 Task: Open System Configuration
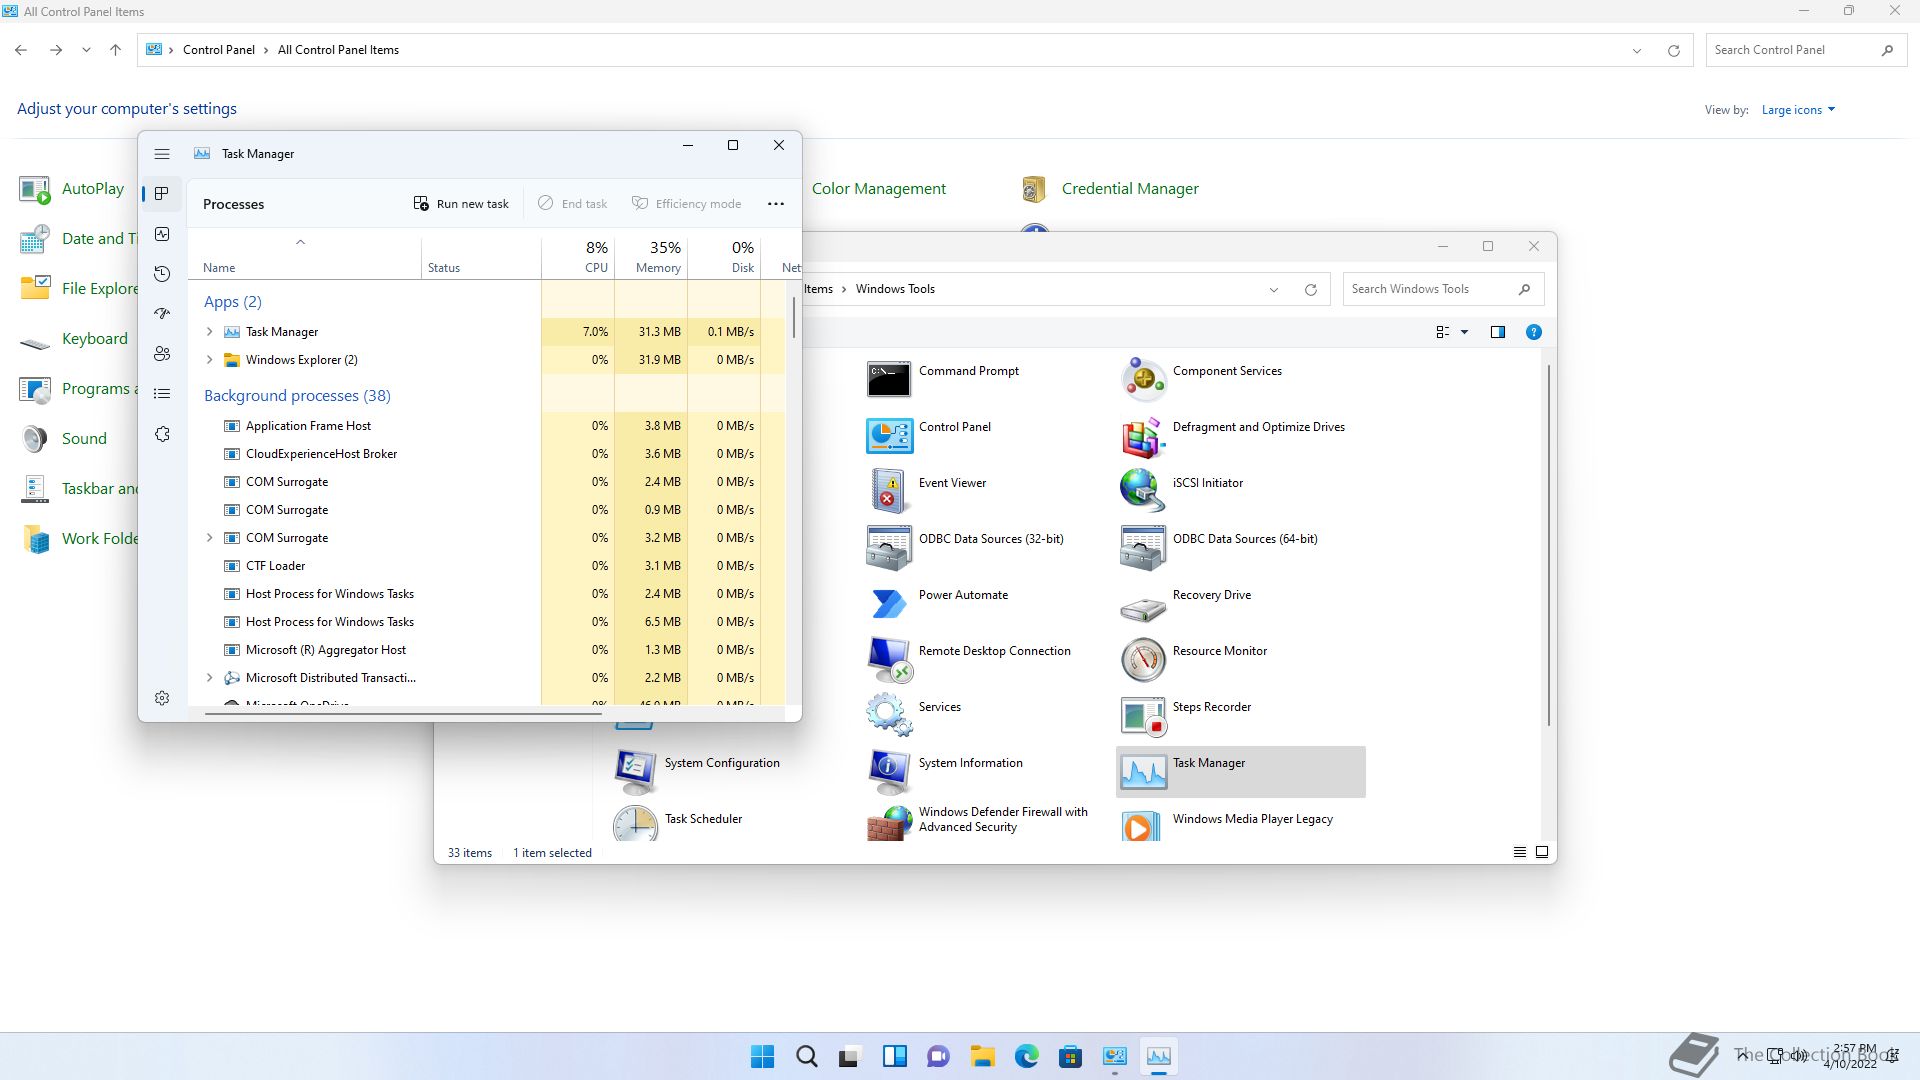pos(697,772)
